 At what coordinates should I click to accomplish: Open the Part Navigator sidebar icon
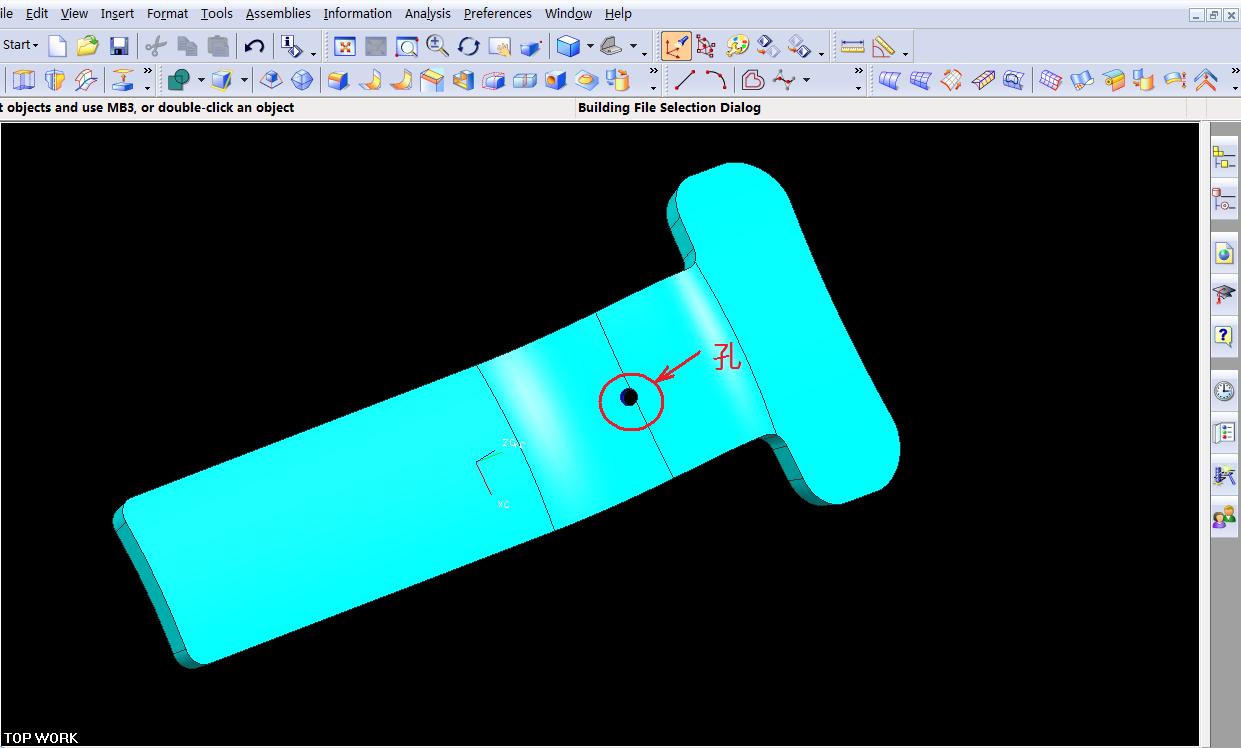(1224, 200)
